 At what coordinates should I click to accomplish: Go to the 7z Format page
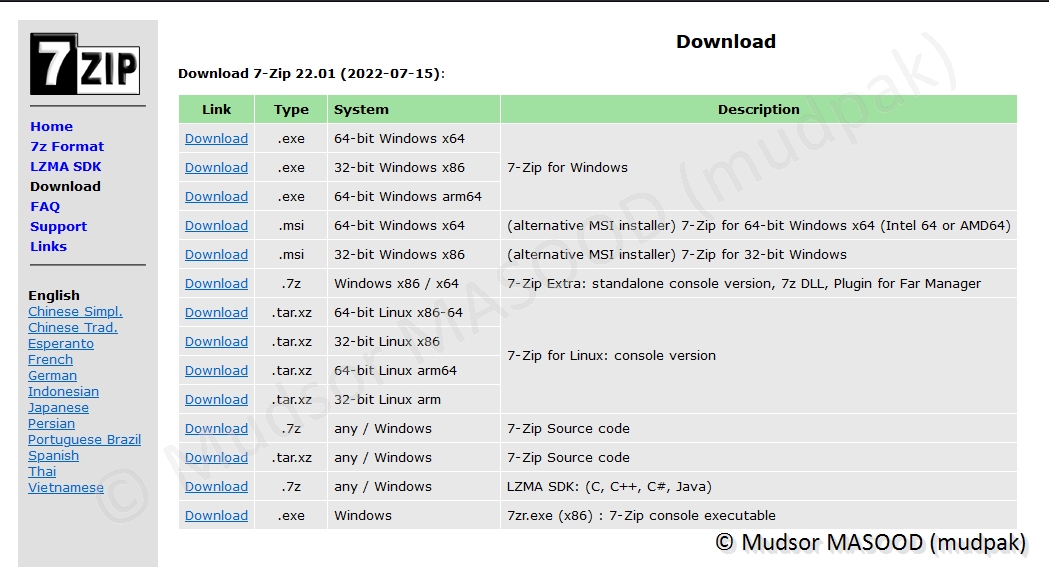[x=67, y=147]
